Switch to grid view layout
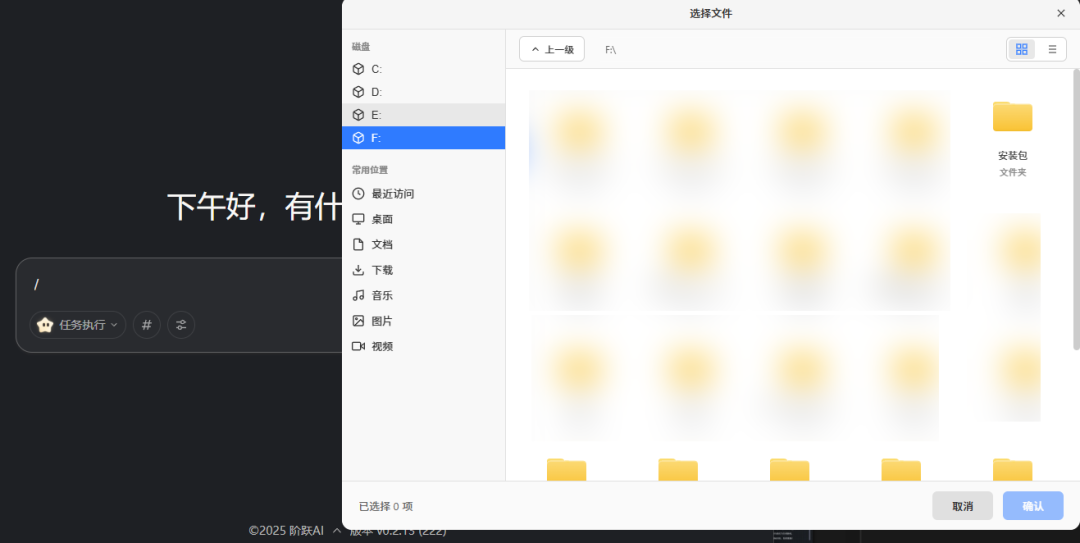 (x=1021, y=49)
